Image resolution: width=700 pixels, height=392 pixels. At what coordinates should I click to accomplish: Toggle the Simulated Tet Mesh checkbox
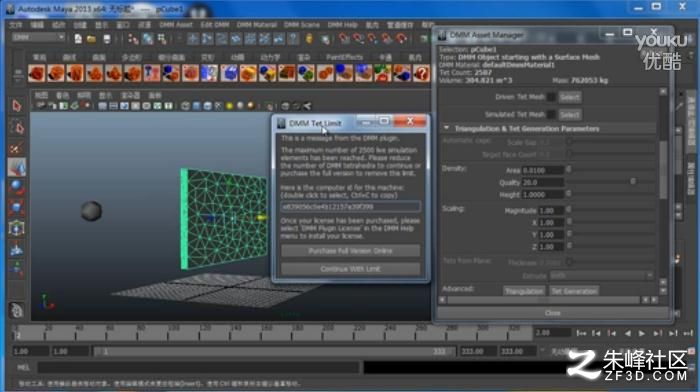coord(551,114)
